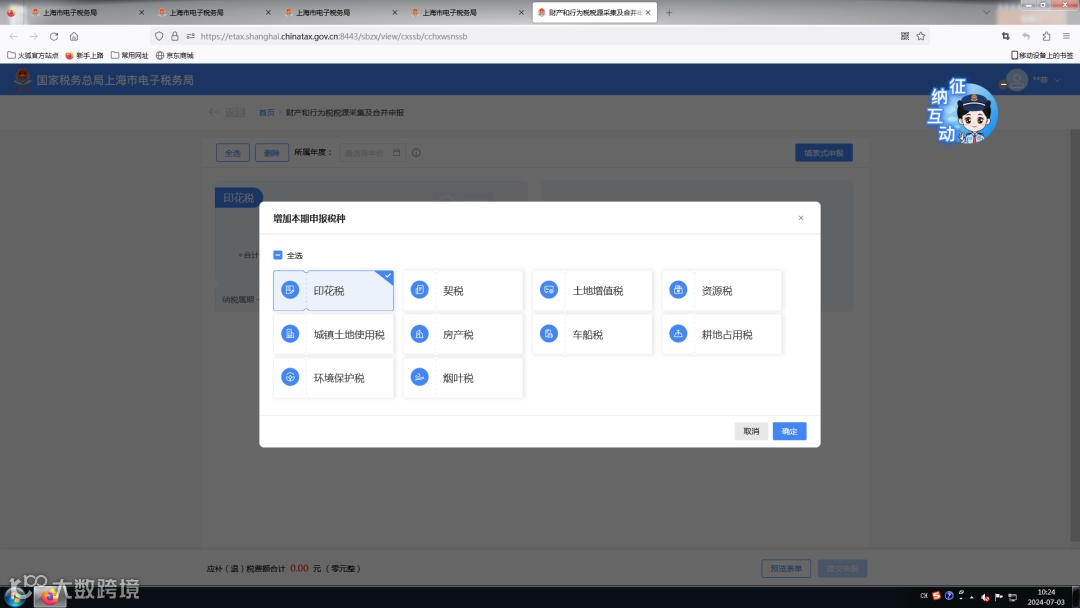Switch to second 上海市电子税务局 tab
Screen dimensions: 1080x608
212,12
